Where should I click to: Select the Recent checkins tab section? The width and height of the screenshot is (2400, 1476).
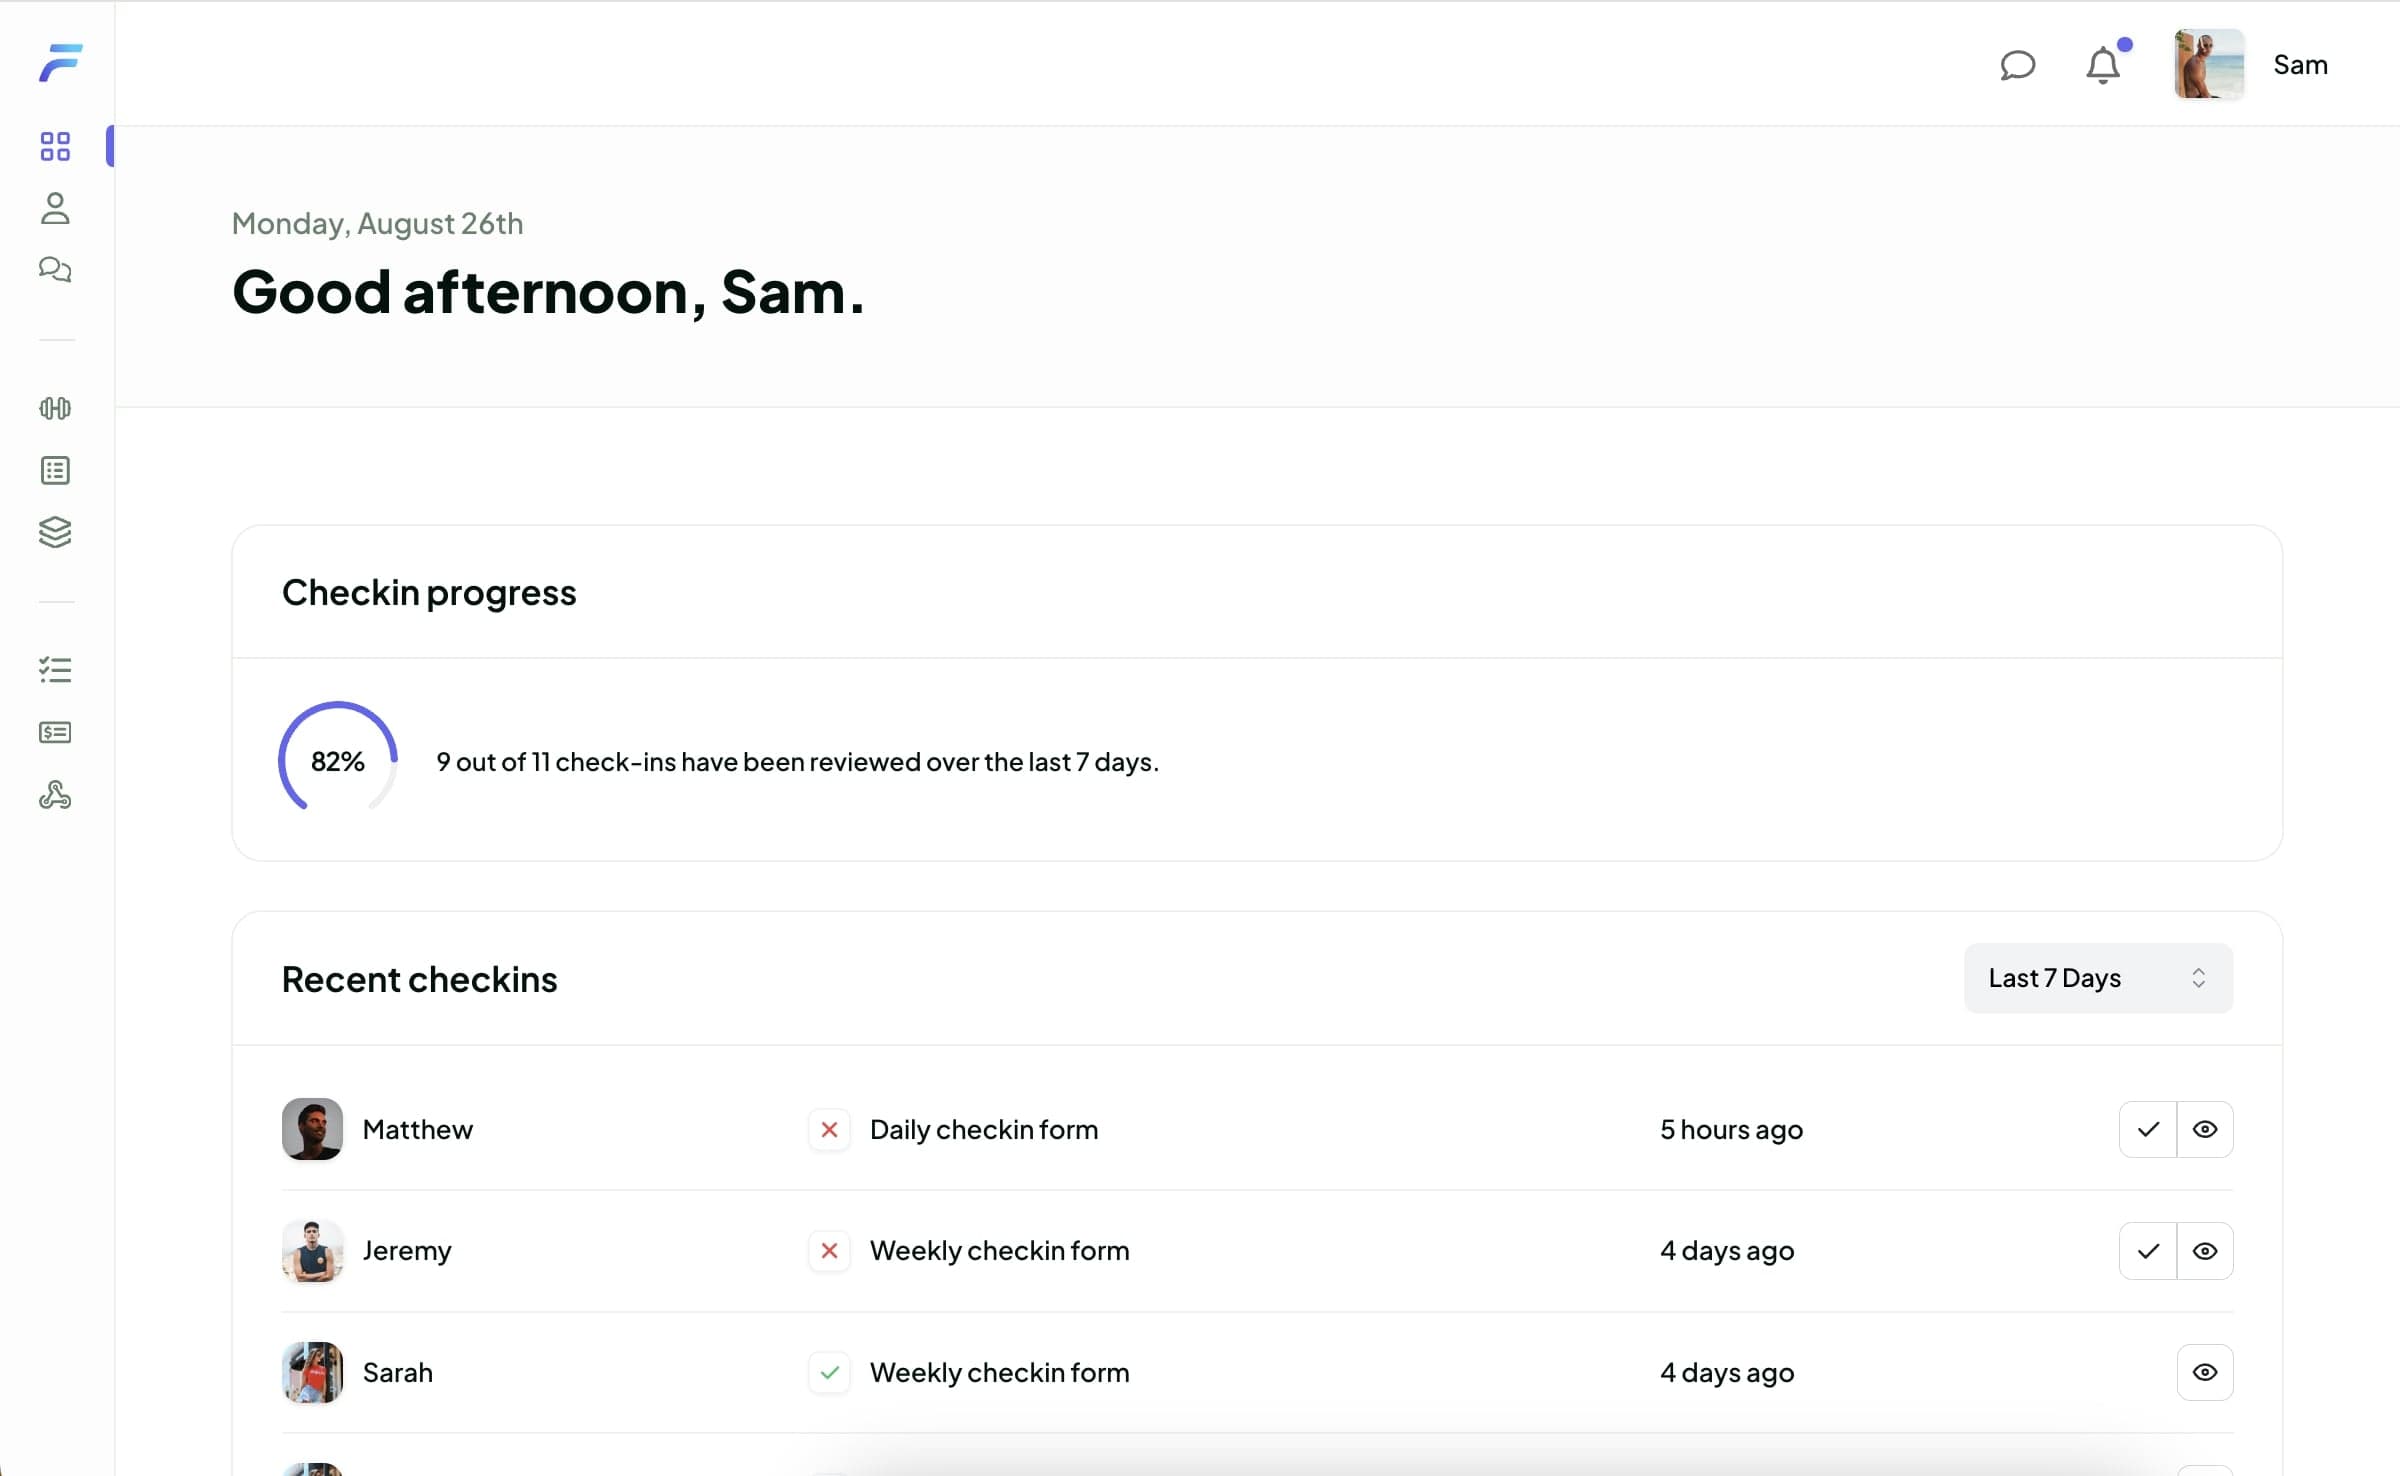(418, 977)
